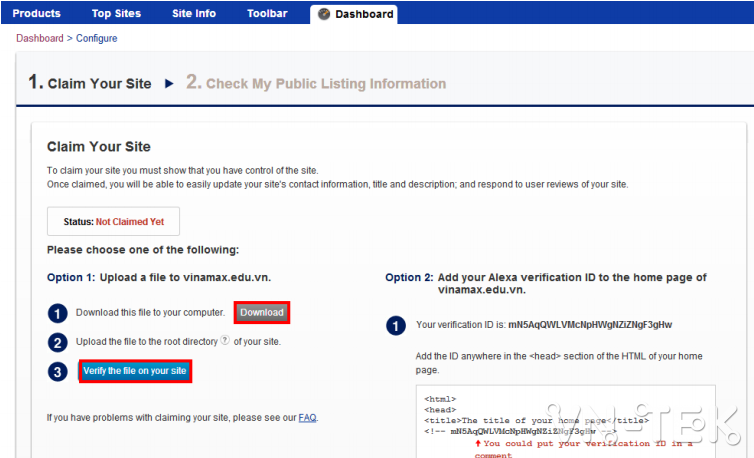The image size is (754, 458).
Task: Open the FAQ link
Action: (307, 418)
